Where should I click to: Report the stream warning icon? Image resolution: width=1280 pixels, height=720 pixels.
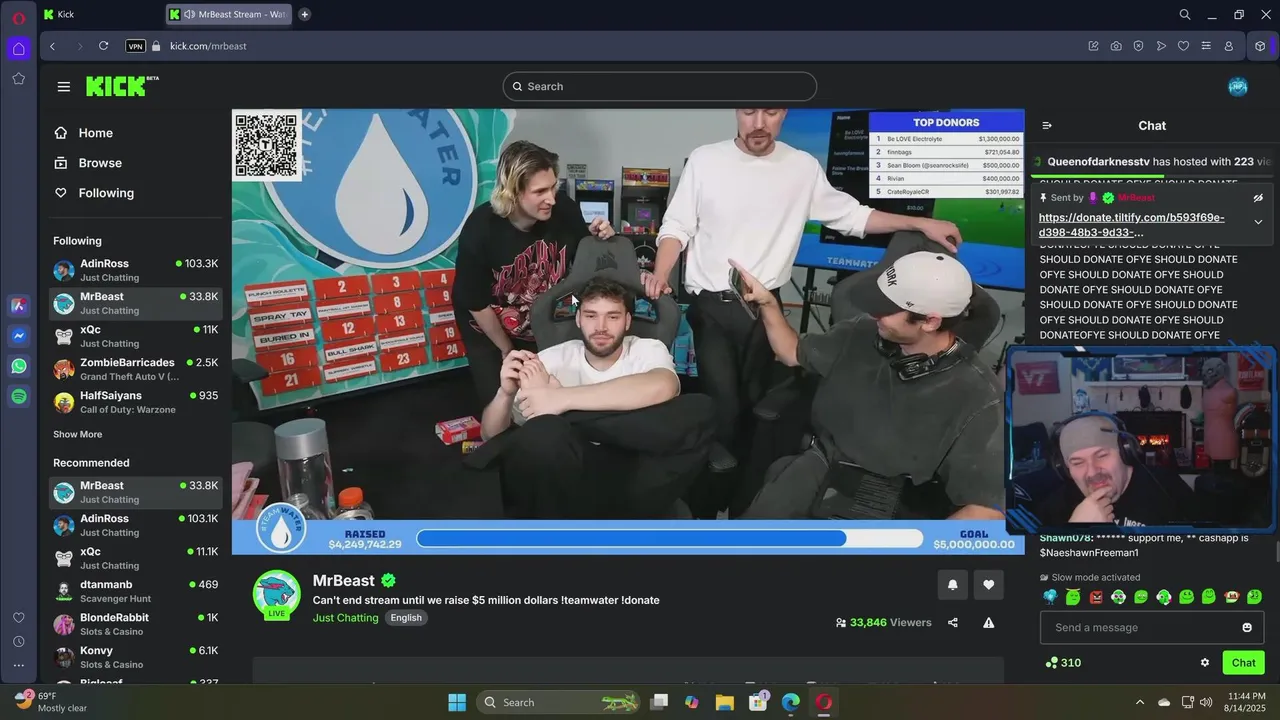point(989,622)
